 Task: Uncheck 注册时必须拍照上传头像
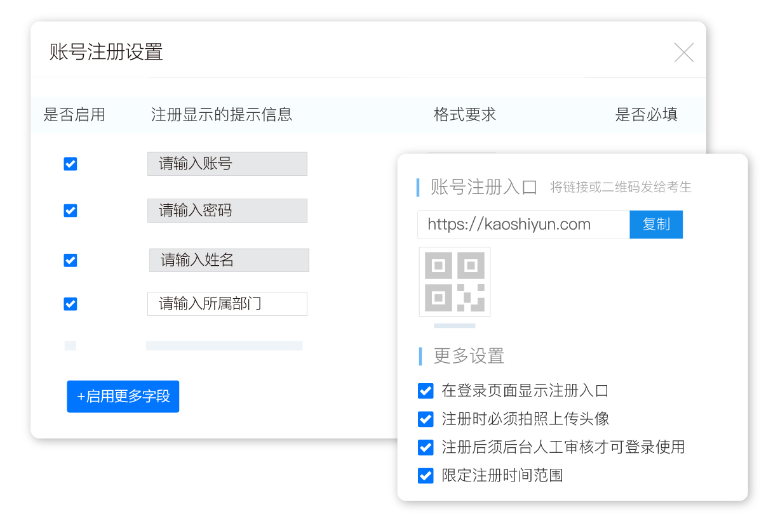[x=426, y=419]
